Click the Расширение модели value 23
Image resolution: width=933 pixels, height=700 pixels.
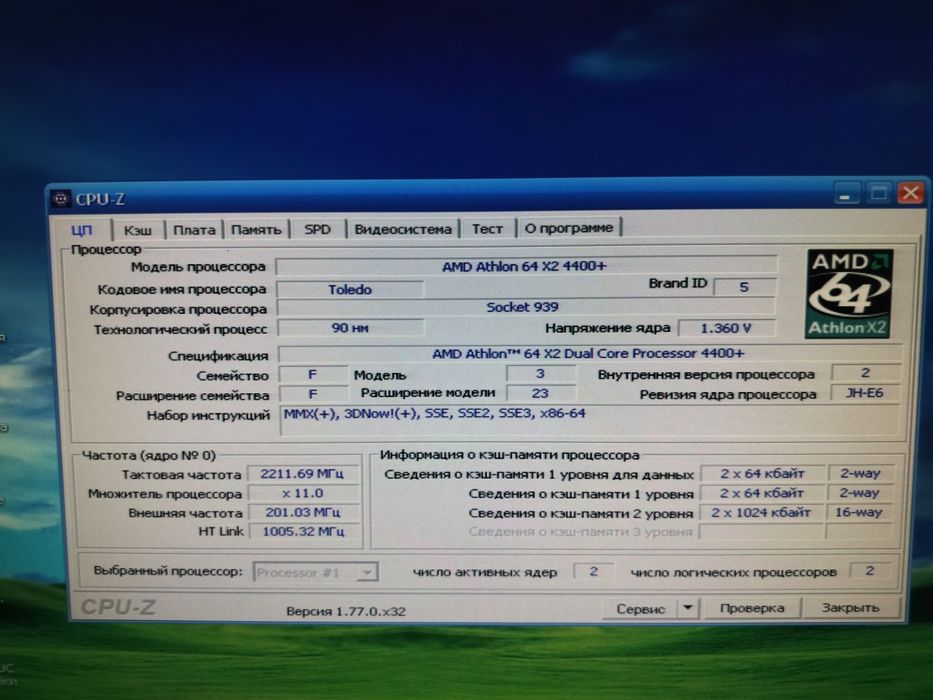tap(541, 393)
